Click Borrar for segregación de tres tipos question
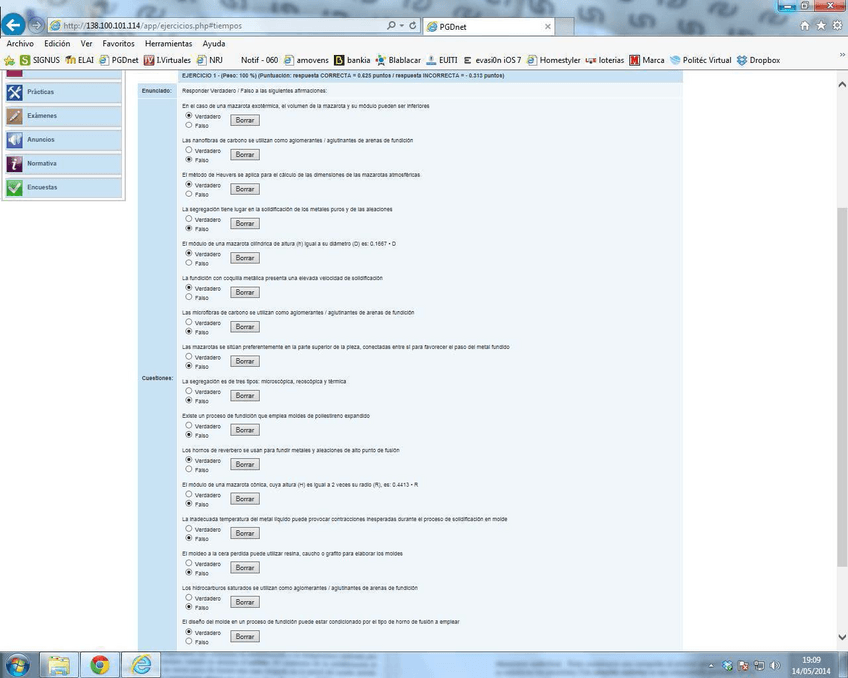This screenshot has height=678, width=848. pyautogui.click(x=244, y=396)
